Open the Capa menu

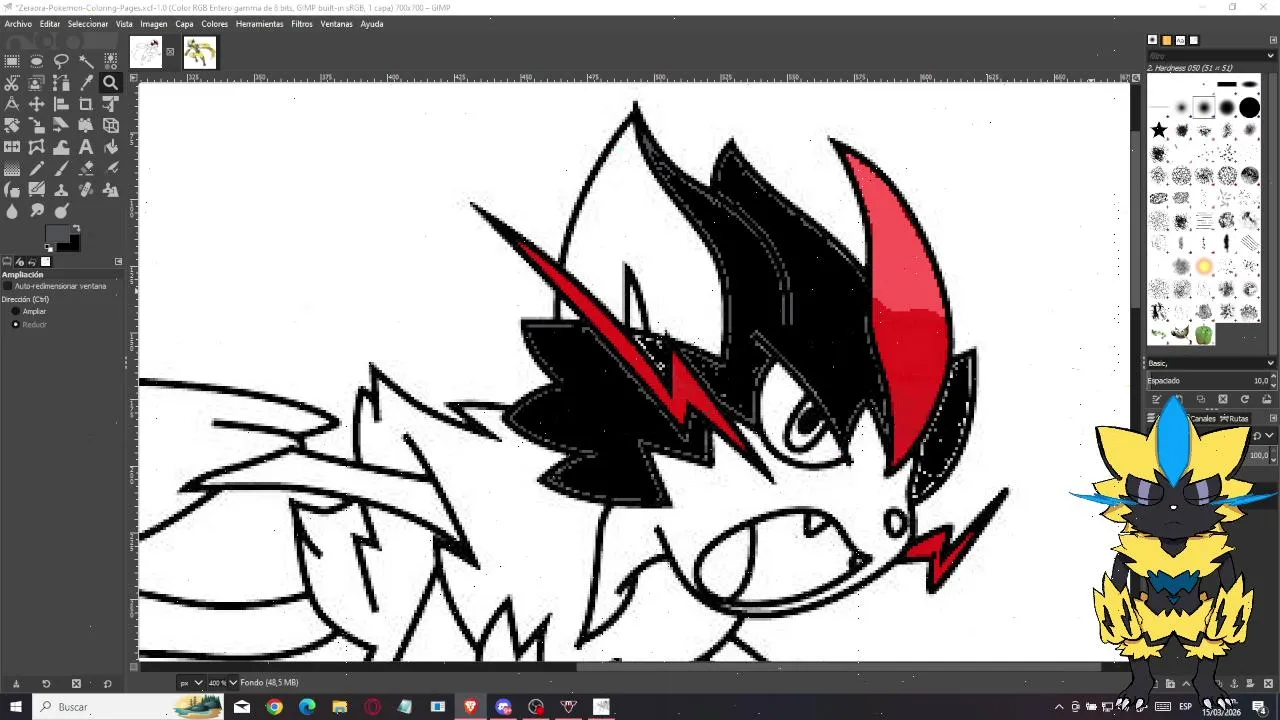(184, 24)
